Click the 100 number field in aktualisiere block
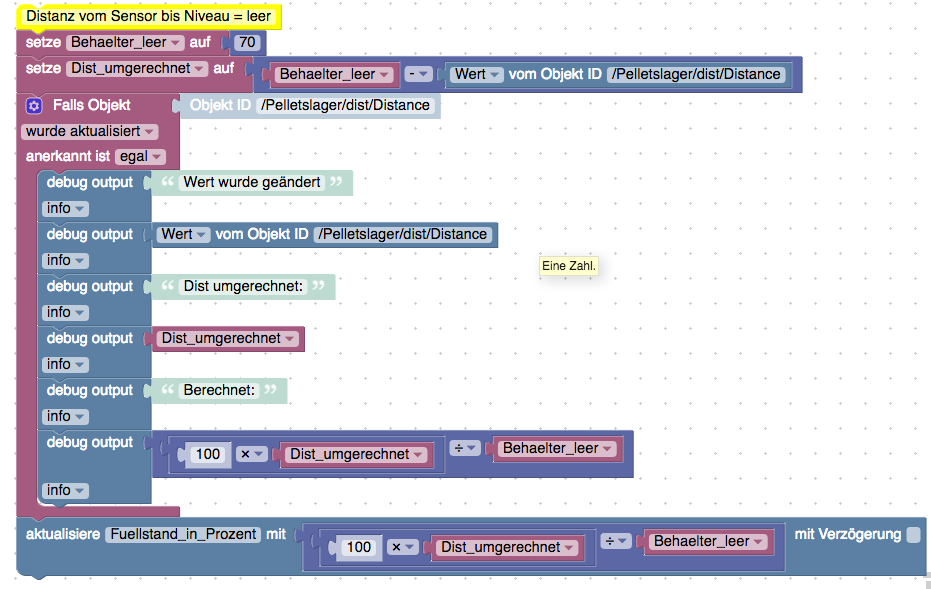The height and width of the screenshot is (589, 931). click(x=359, y=547)
